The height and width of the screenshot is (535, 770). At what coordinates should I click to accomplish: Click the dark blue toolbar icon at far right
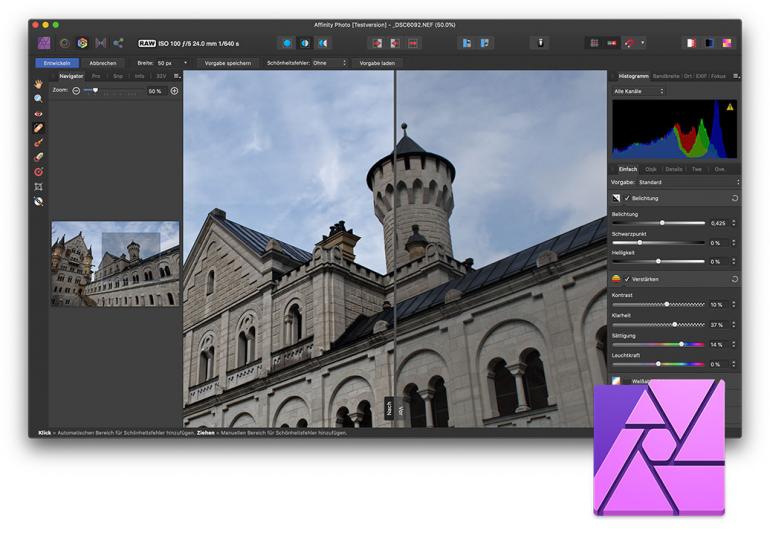tap(709, 43)
